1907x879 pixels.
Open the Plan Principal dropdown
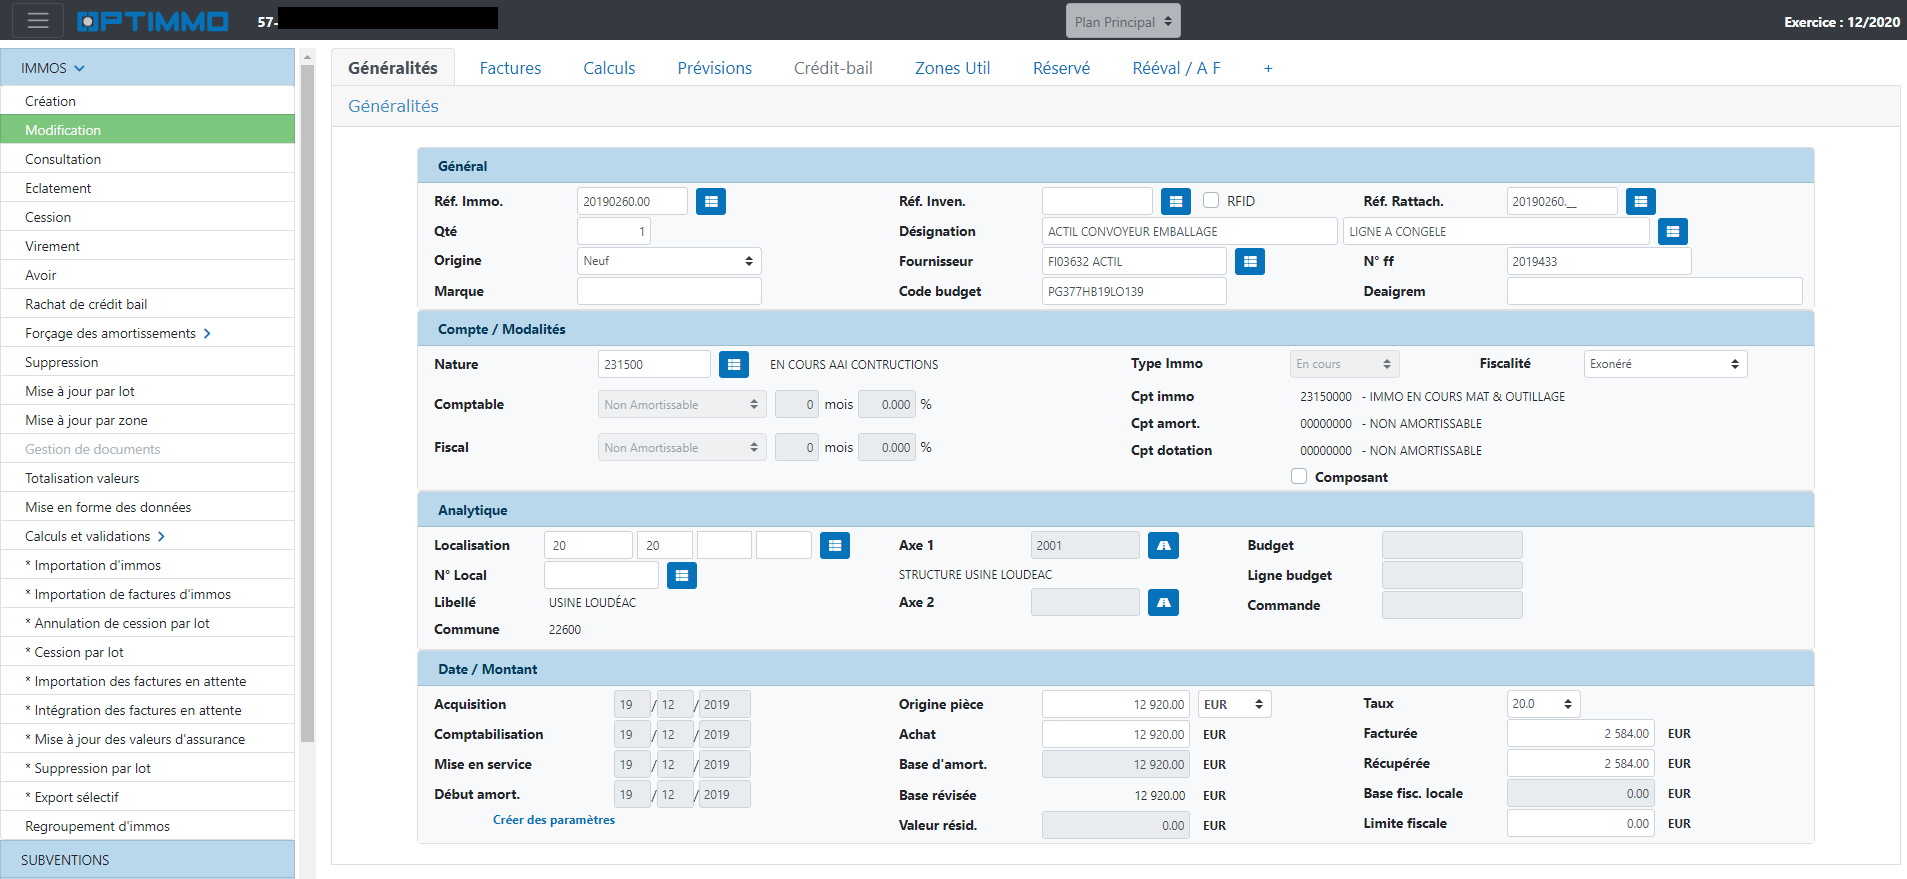1123,21
